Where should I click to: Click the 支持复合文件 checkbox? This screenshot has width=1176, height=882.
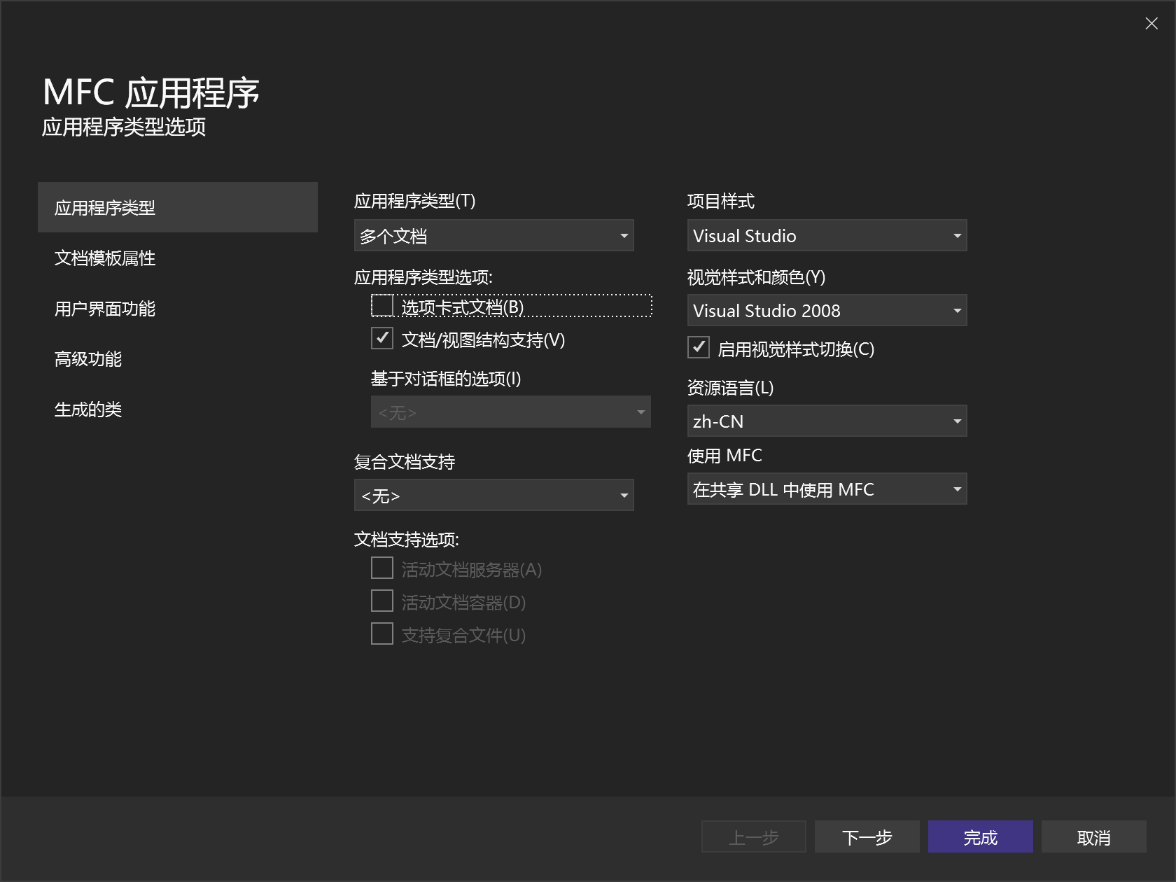click(x=382, y=634)
